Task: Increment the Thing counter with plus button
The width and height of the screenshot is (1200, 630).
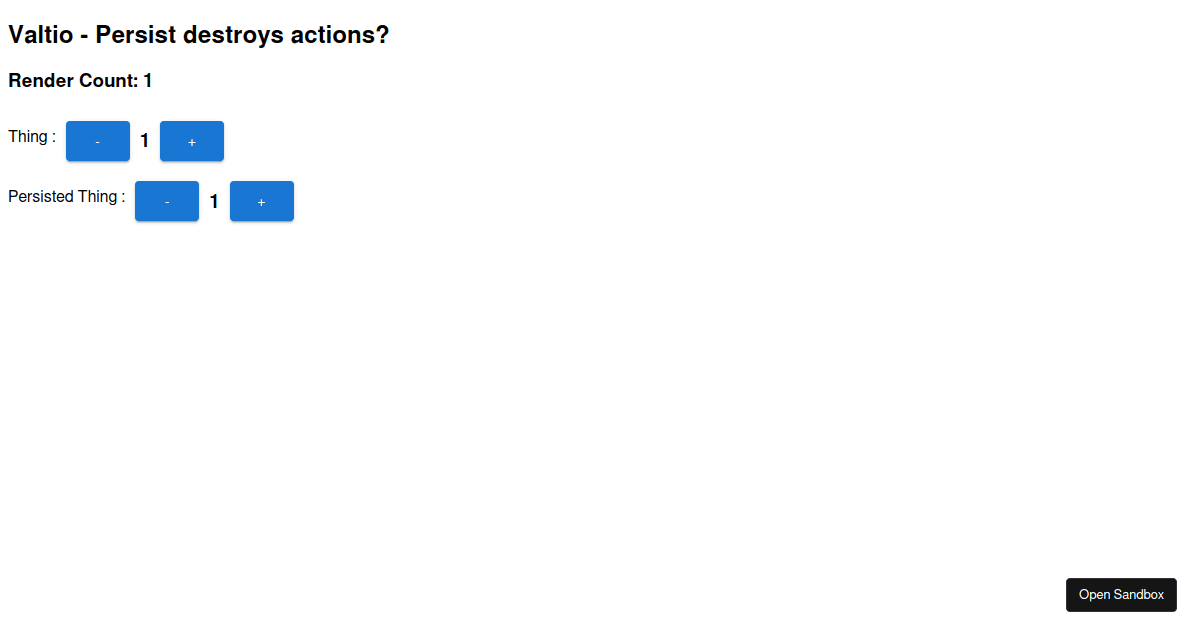Action: point(192,141)
